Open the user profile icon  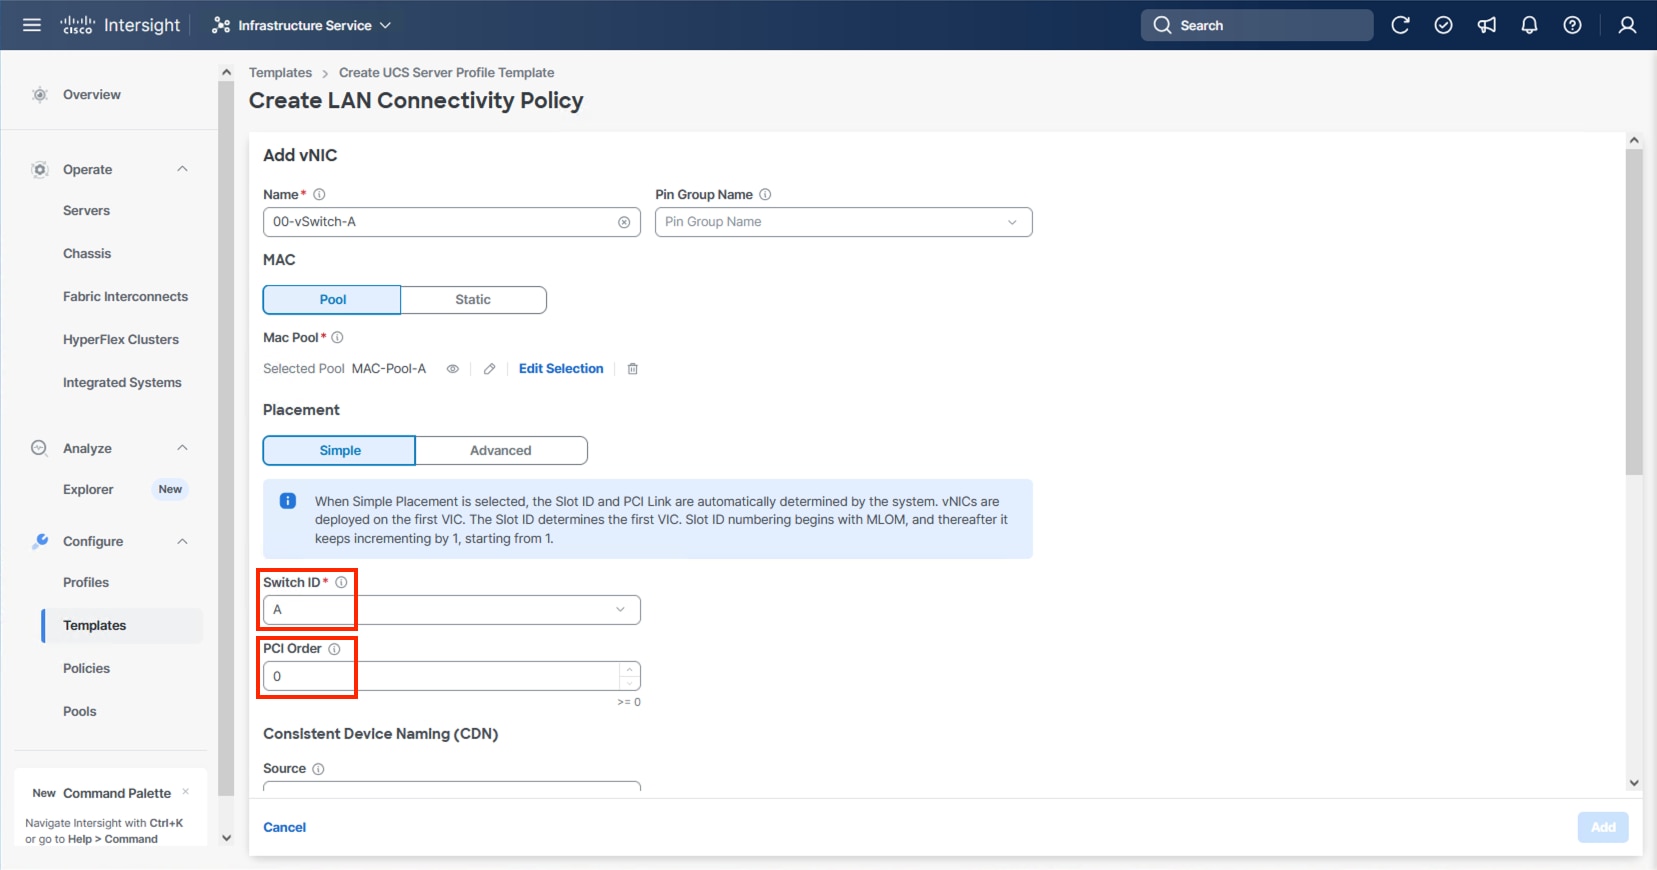click(x=1627, y=25)
